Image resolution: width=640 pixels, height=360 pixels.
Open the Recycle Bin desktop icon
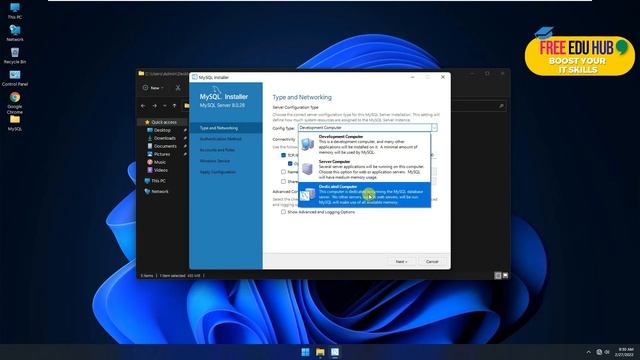tap(15, 56)
